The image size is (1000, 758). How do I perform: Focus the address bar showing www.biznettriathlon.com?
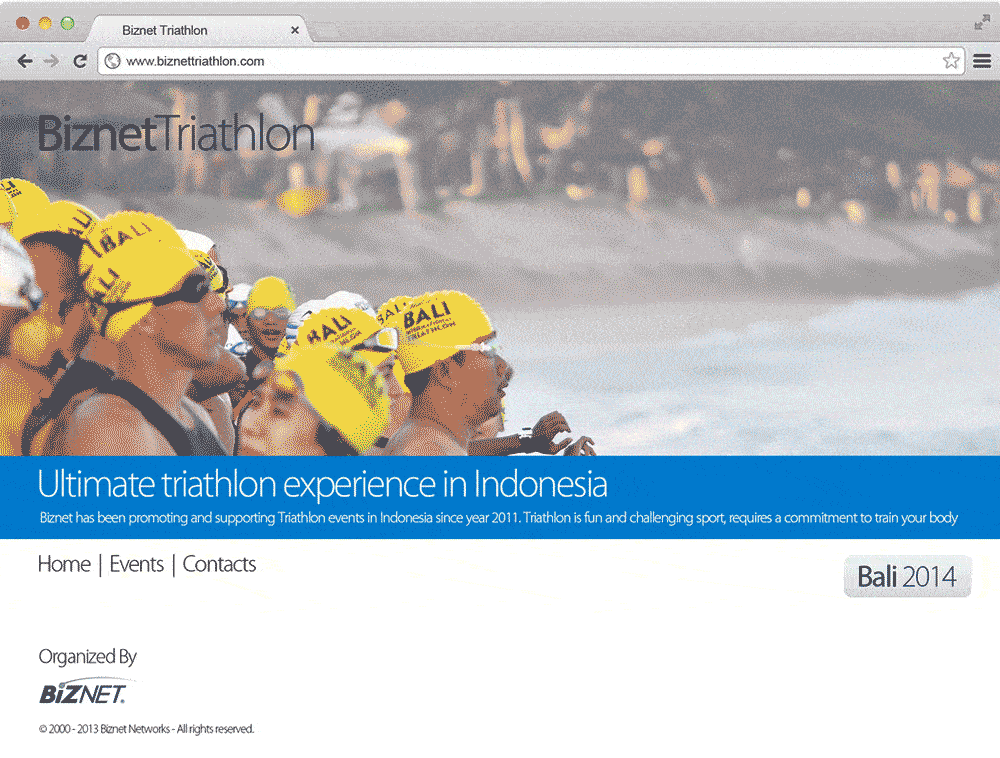tap(529, 61)
